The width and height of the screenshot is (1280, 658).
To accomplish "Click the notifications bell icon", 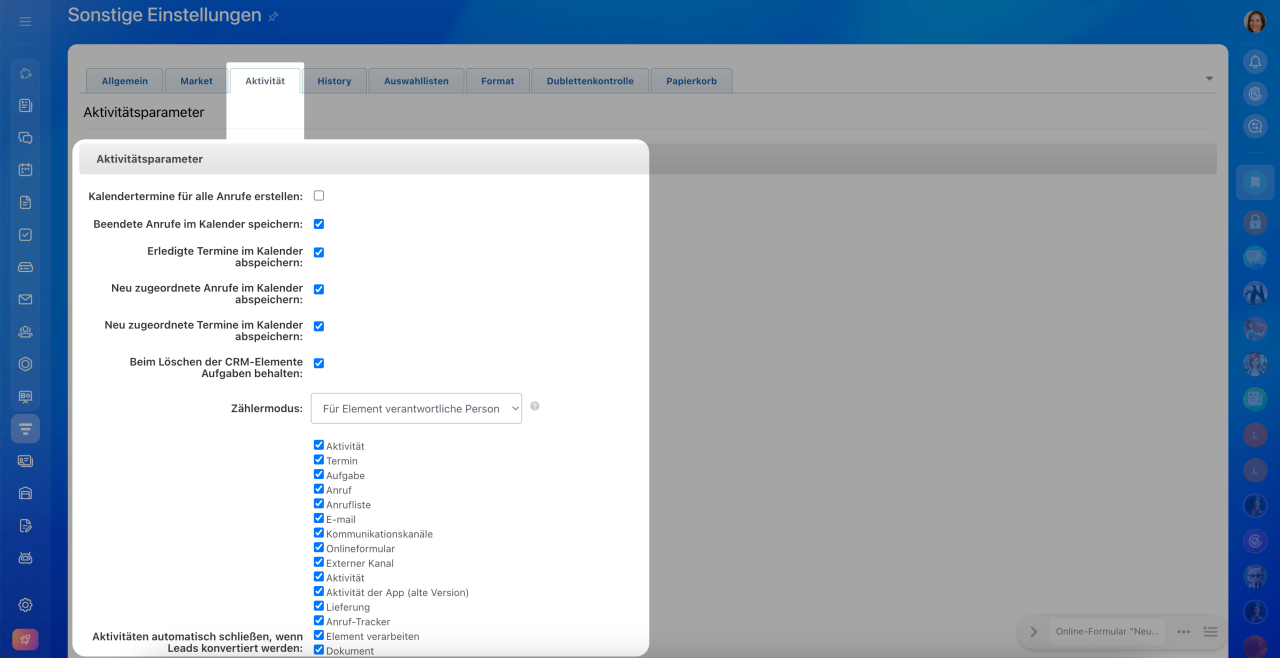I will click(x=1255, y=62).
